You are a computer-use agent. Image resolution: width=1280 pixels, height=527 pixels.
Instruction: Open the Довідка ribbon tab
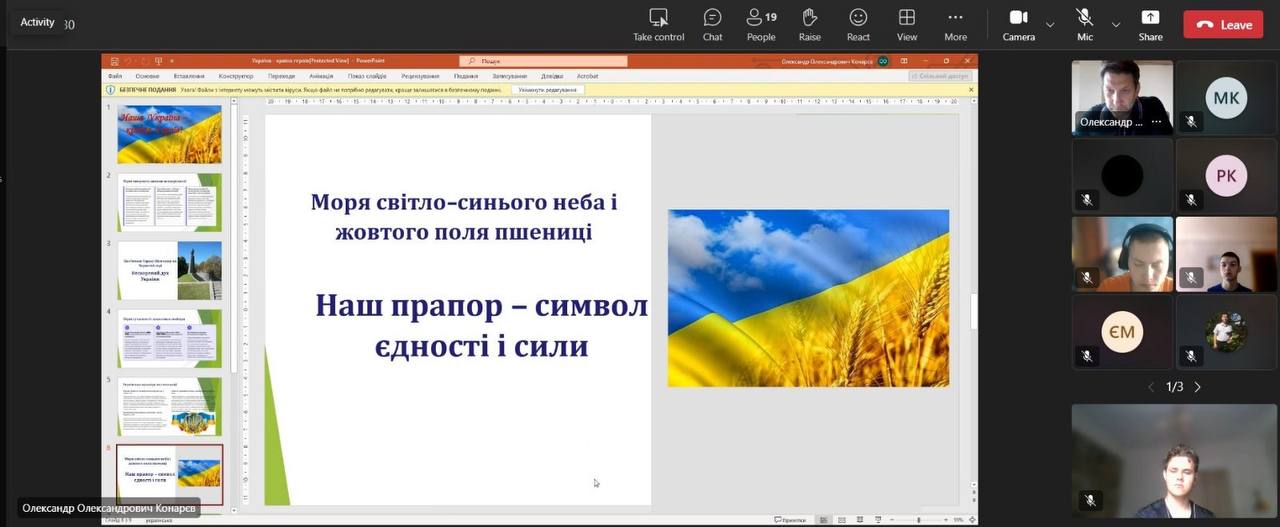coord(552,76)
